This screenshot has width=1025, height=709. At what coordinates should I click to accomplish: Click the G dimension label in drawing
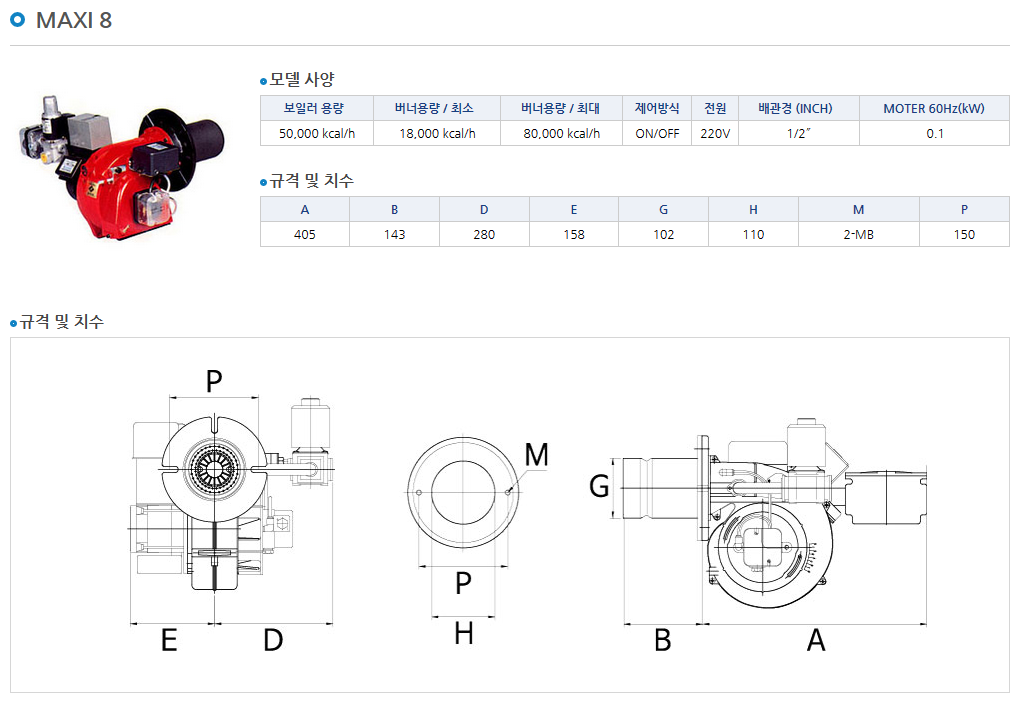599,486
